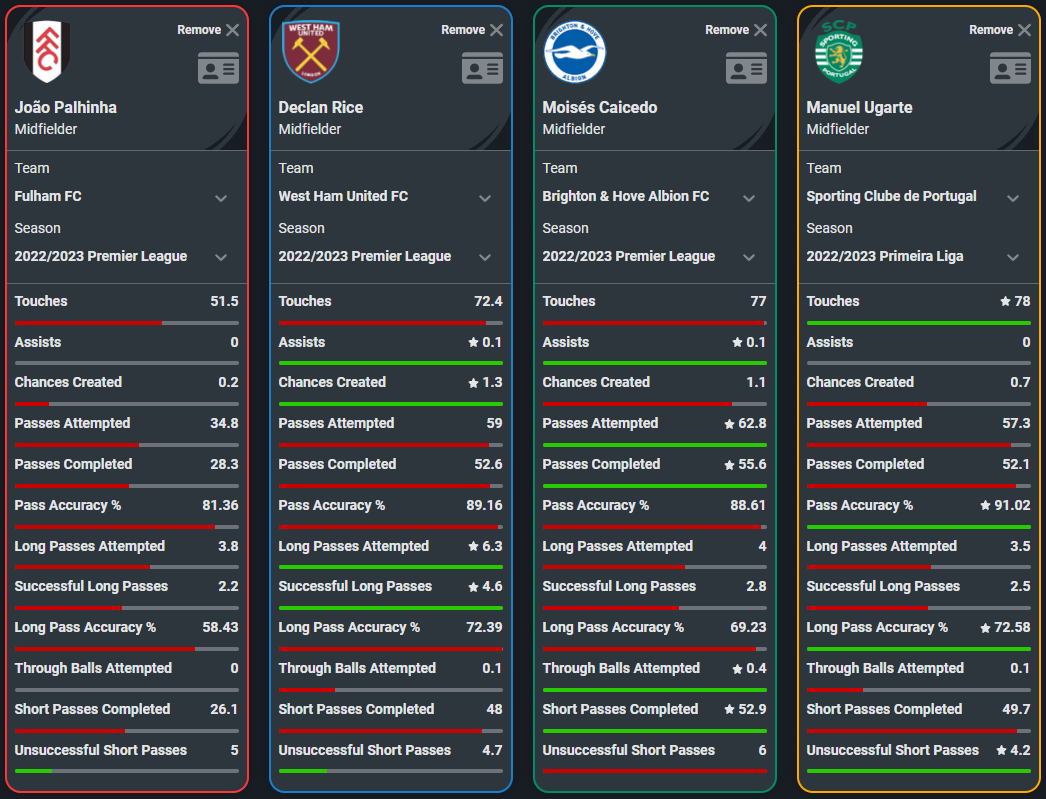Image resolution: width=1046 pixels, height=799 pixels.
Task: Click Palhinha's Chances Created label
Action: click(68, 383)
